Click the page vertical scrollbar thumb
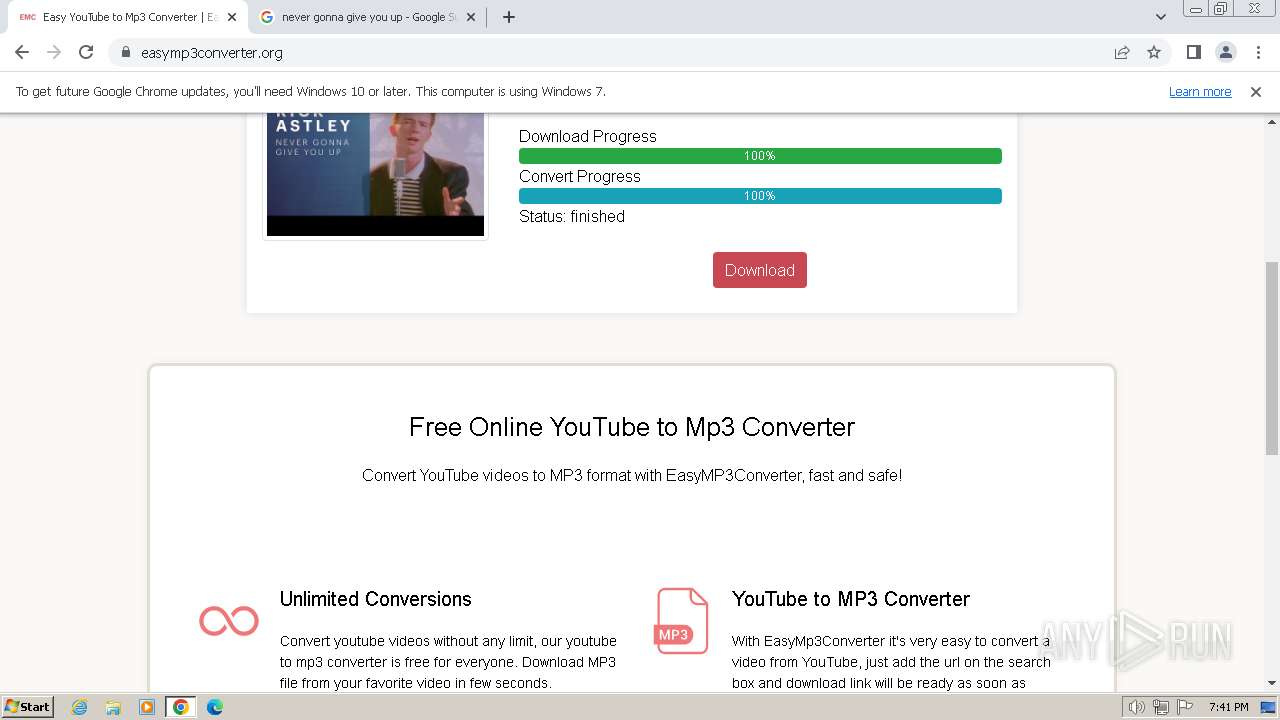Screen dimensions: 1280x720 [x=1272, y=357]
